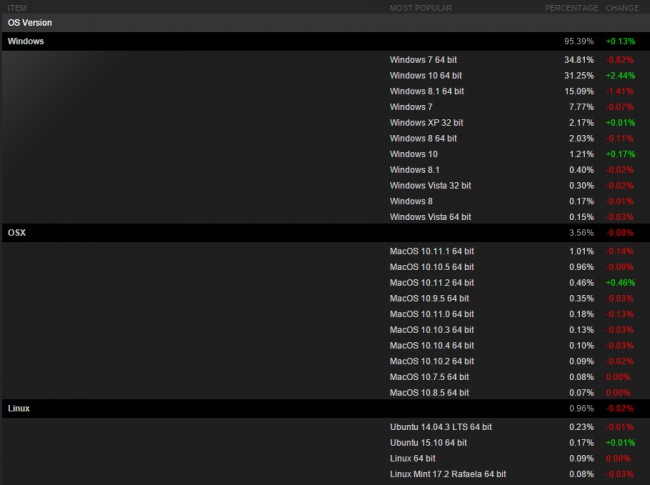Expand the Linux category row
Viewport: 650px width, 485px height.
pyautogui.click(x=326, y=408)
